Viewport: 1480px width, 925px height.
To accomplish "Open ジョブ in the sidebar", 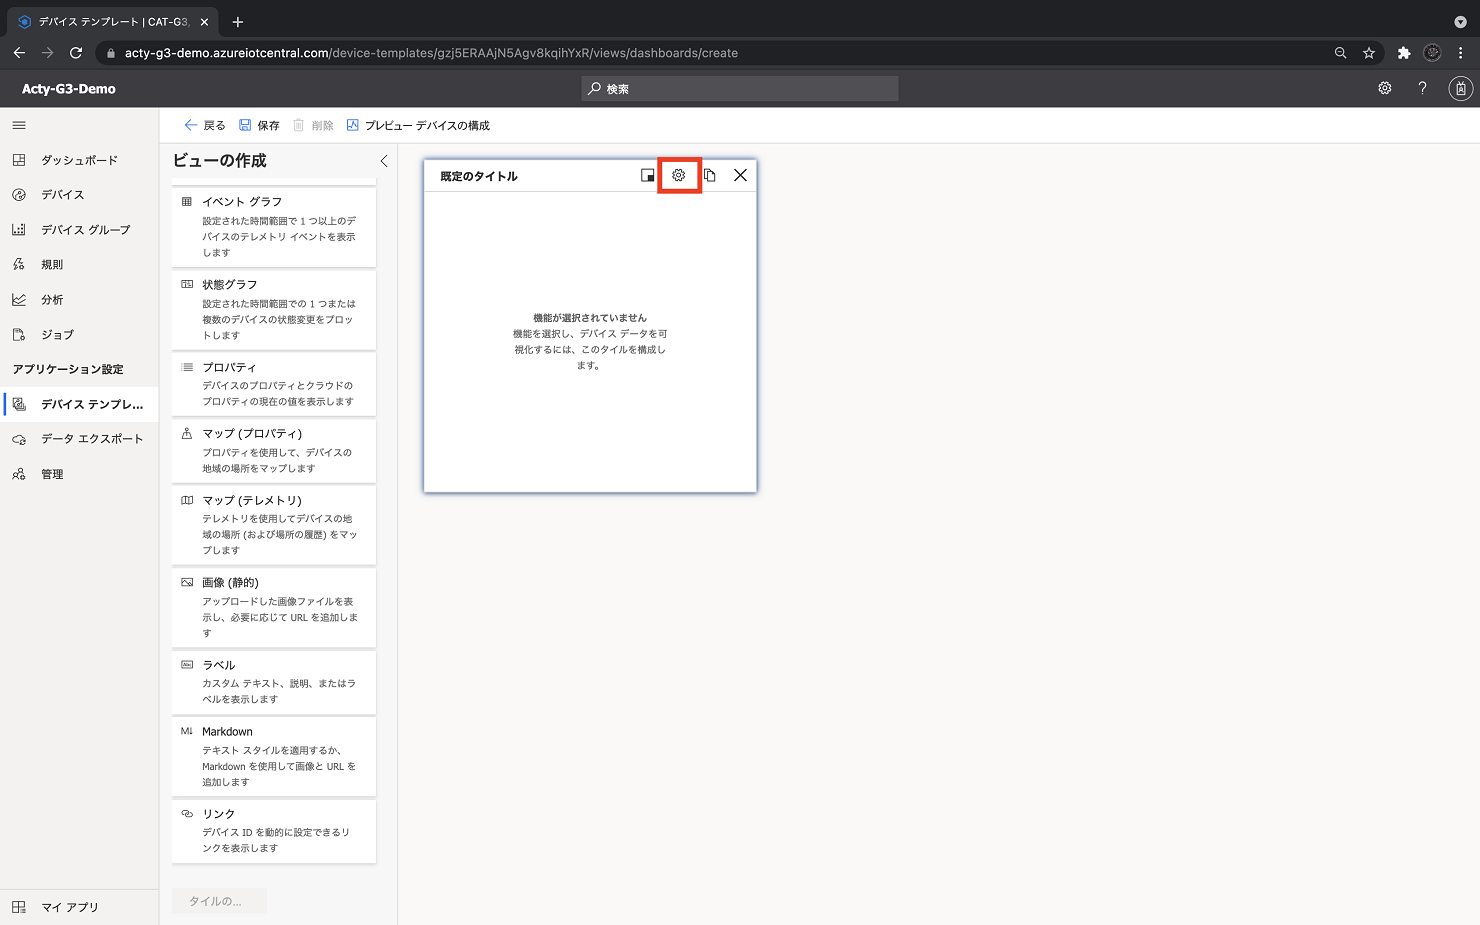I will tap(79, 335).
